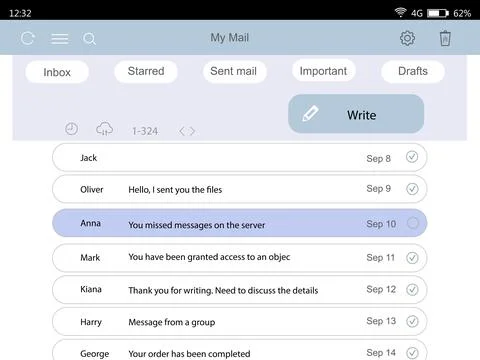Toggle checkmark on Mark's message
Viewport: 480px width, 360px height.
coord(412,258)
